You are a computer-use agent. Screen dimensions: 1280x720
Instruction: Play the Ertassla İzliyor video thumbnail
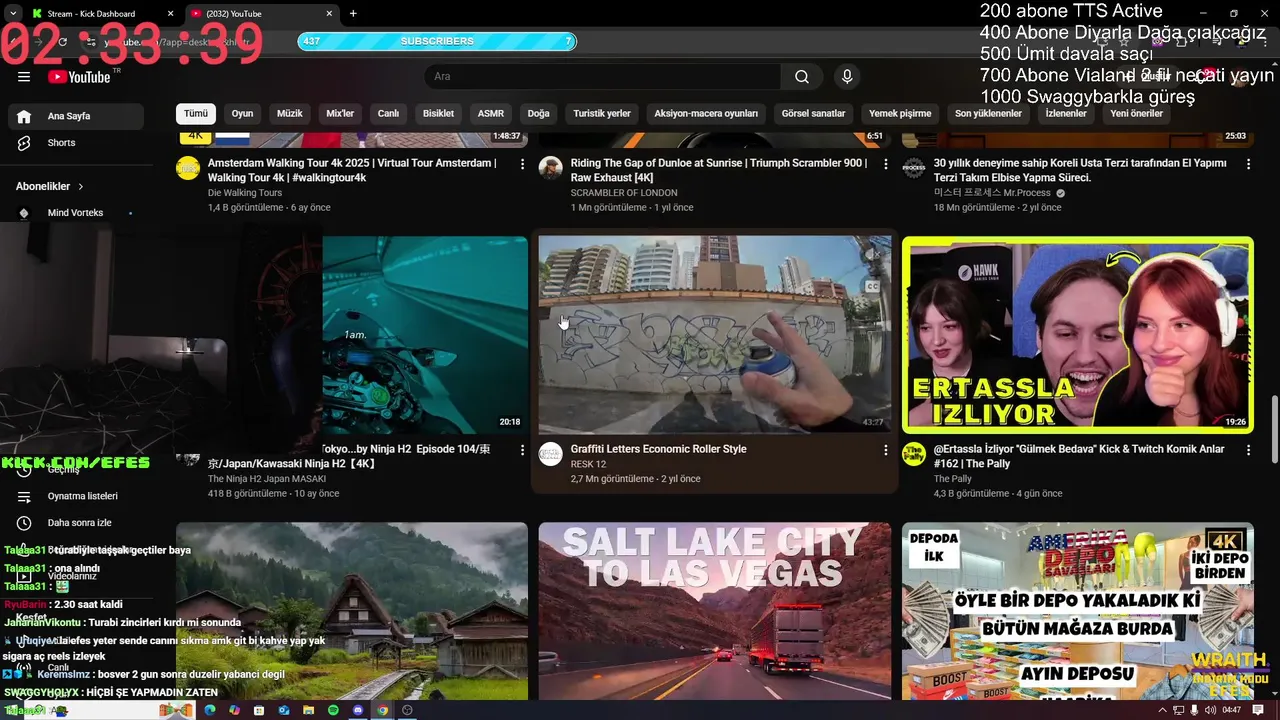coord(1078,335)
